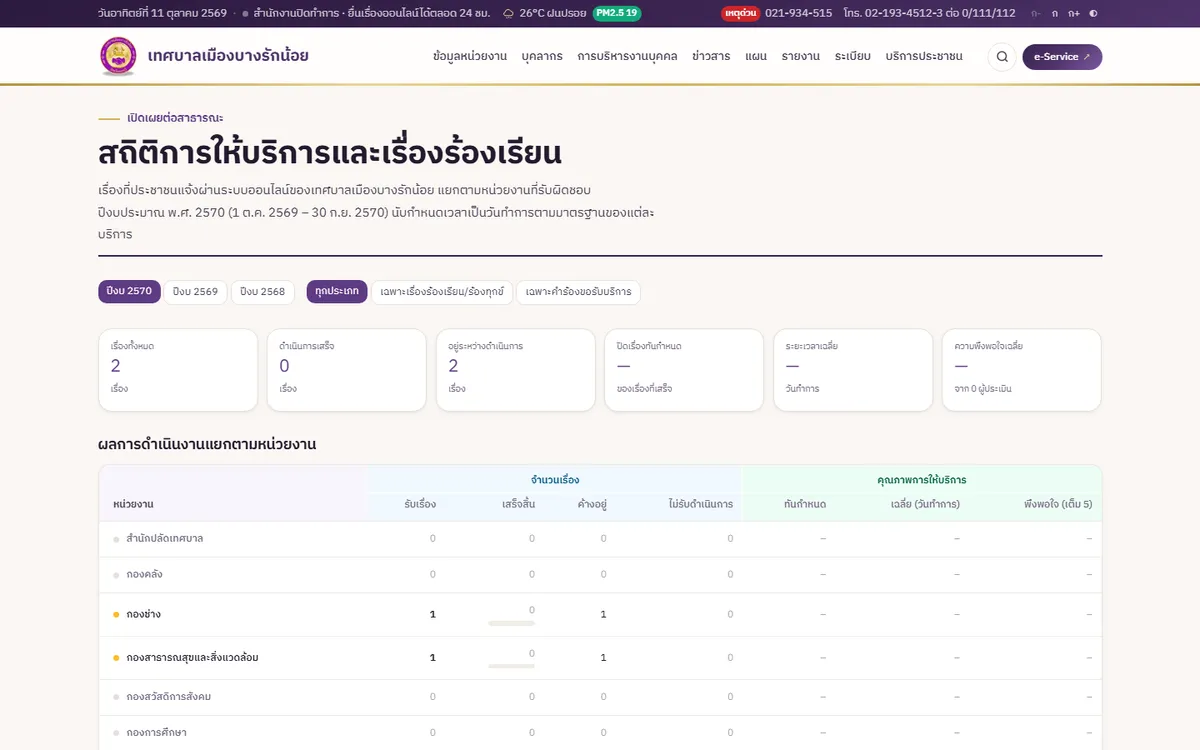The height and width of the screenshot is (750, 1200).
Task: Decrease font size with ก- button
Action: (1035, 13)
